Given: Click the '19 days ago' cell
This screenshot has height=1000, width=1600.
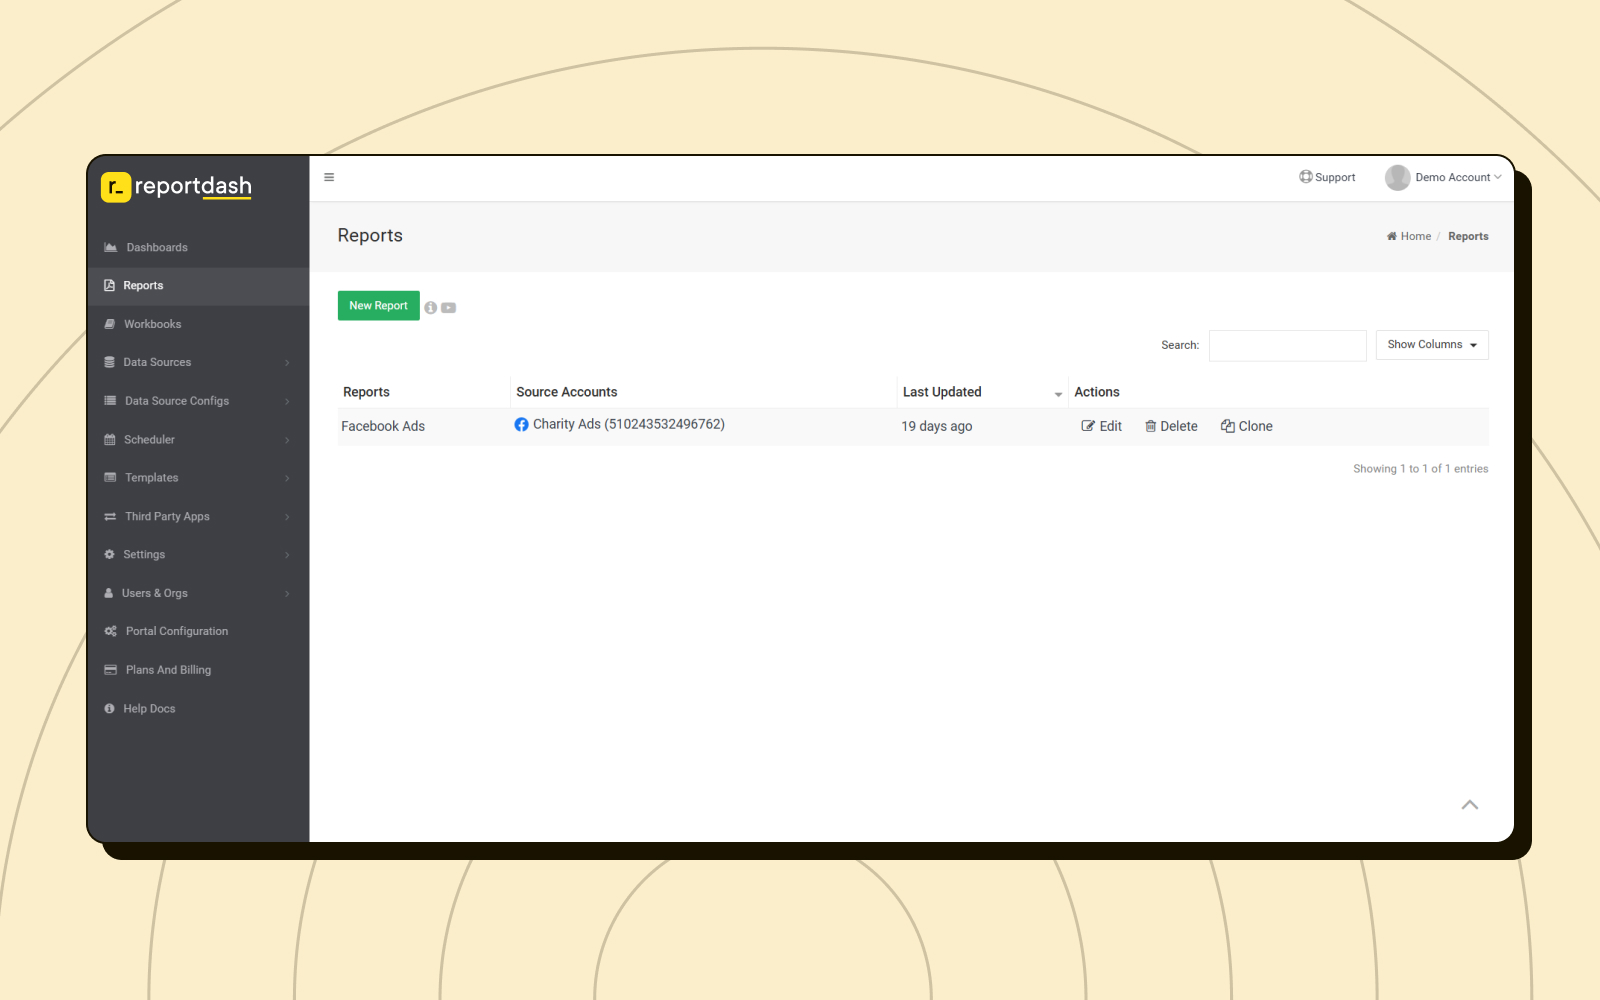Looking at the screenshot, I should point(937,426).
